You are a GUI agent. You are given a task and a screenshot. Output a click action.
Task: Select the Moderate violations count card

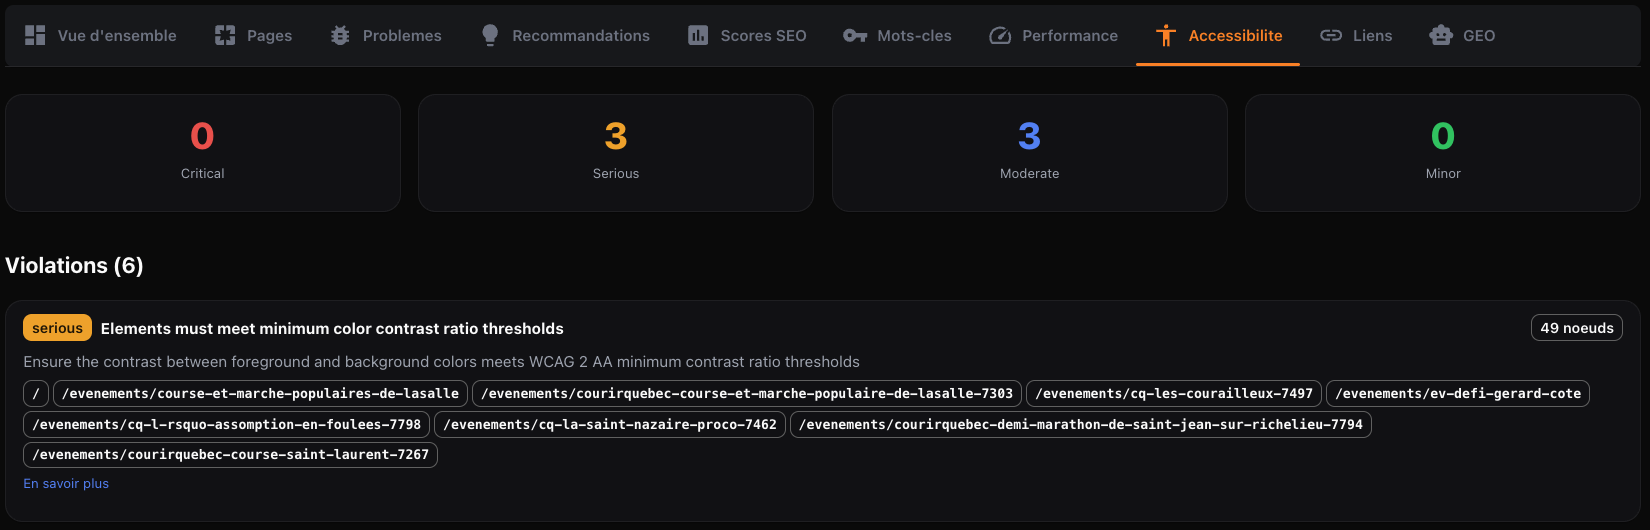(x=1029, y=153)
